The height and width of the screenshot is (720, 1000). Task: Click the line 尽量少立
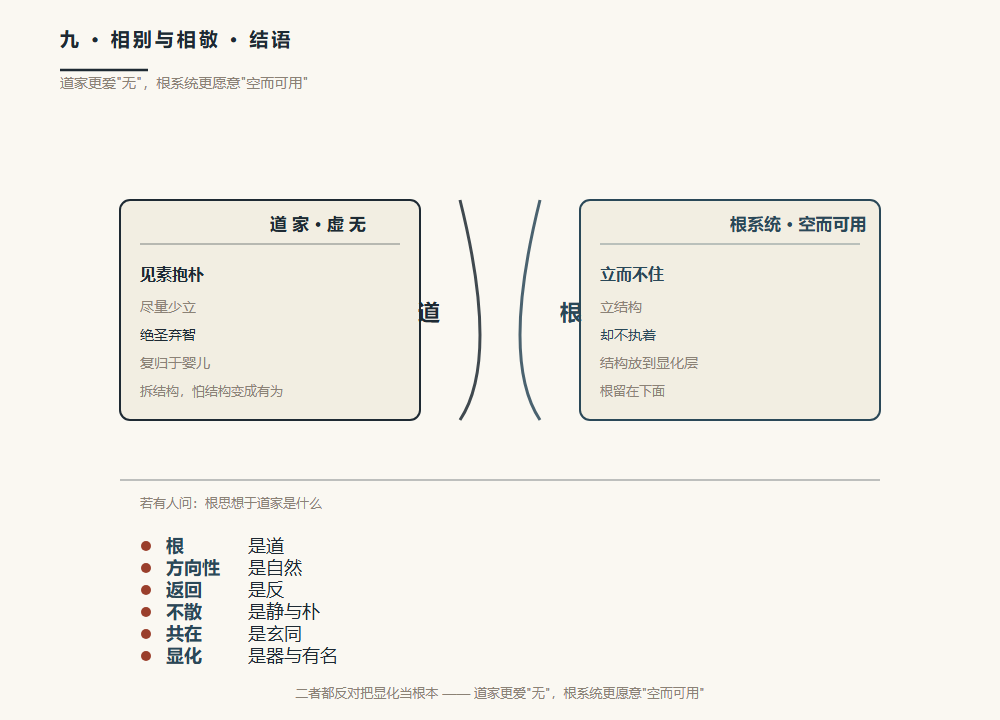pos(168,307)
